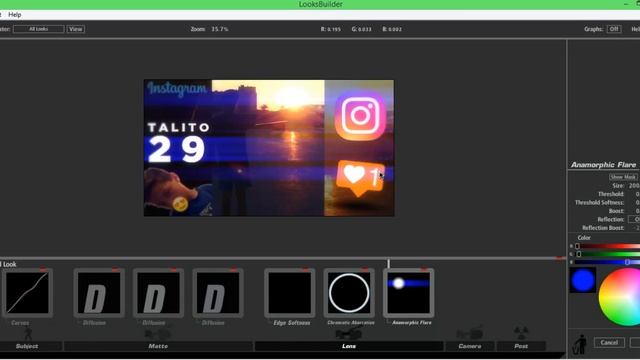
Task: Click the preview image in the viewer
Action: (269, 148)
